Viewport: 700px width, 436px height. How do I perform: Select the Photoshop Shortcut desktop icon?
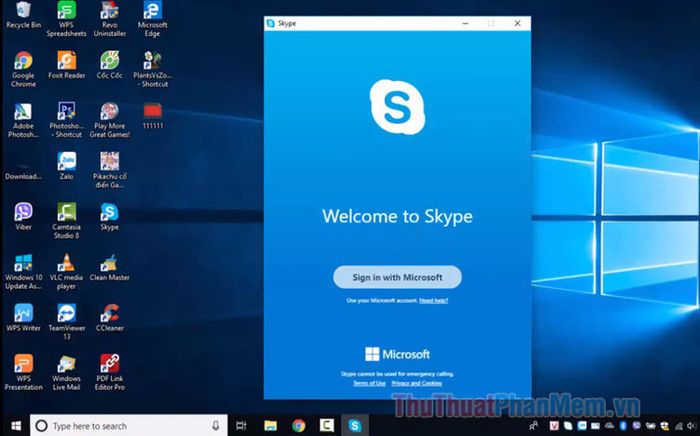[67, 120]
